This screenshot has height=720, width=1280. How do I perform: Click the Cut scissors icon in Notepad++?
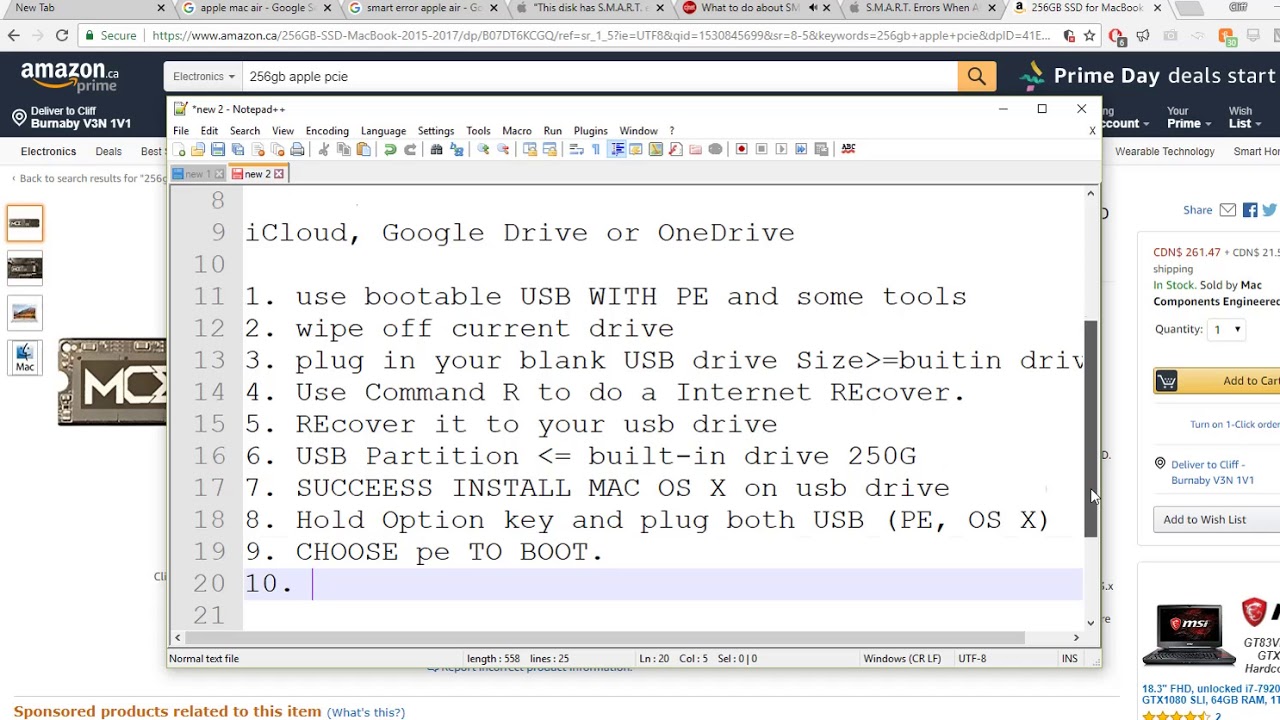(324, 149)
